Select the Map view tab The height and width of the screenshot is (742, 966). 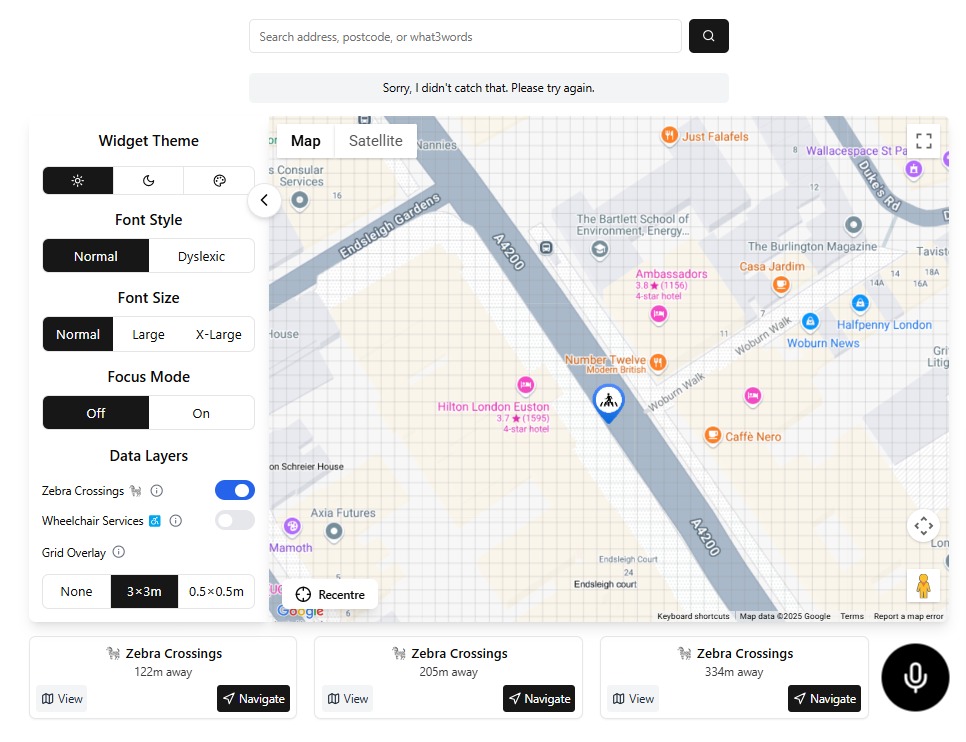click(x=305, y=141)
